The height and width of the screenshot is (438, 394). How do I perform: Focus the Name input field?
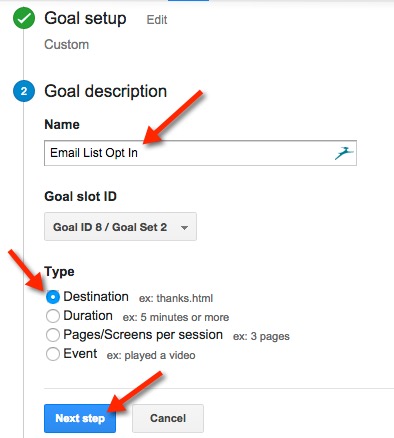pos(200,153)
